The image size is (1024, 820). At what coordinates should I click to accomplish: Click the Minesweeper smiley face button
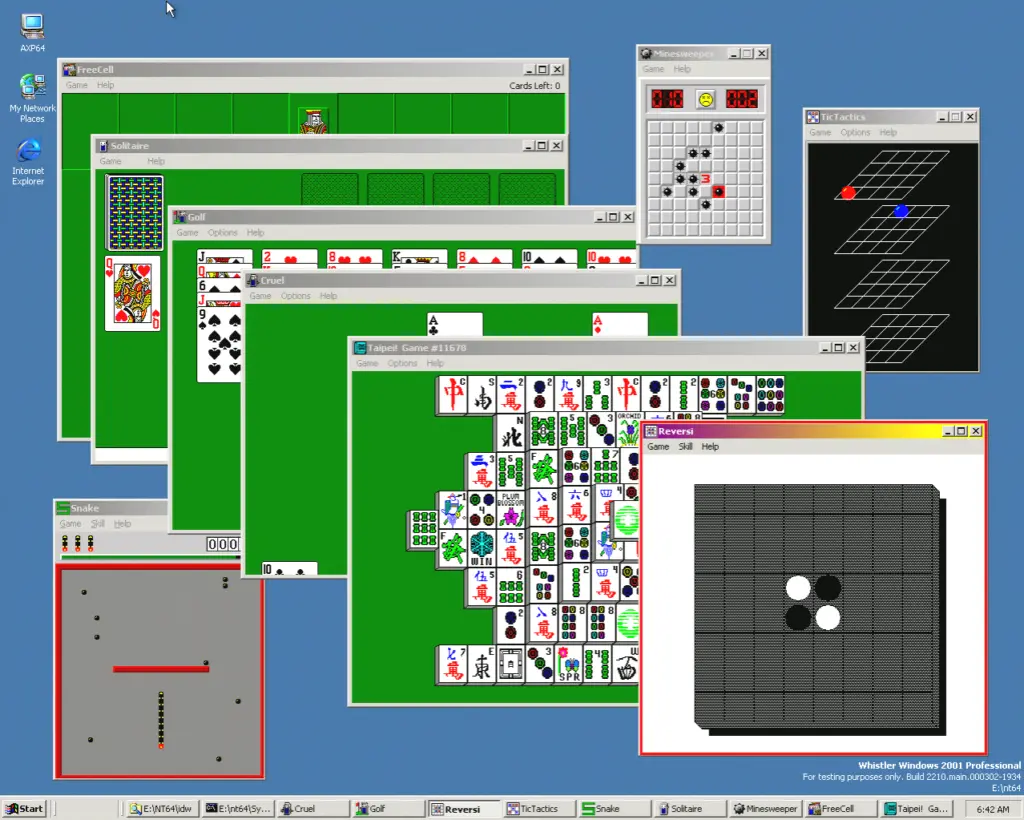click(705, 99)
